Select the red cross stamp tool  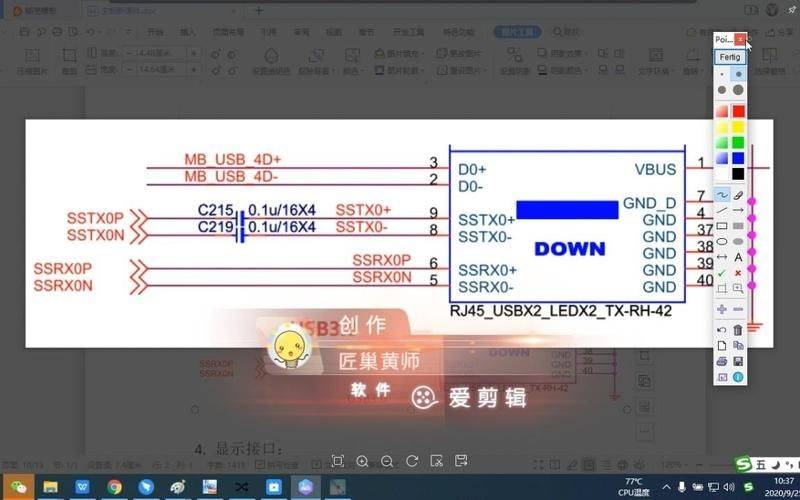738,273
